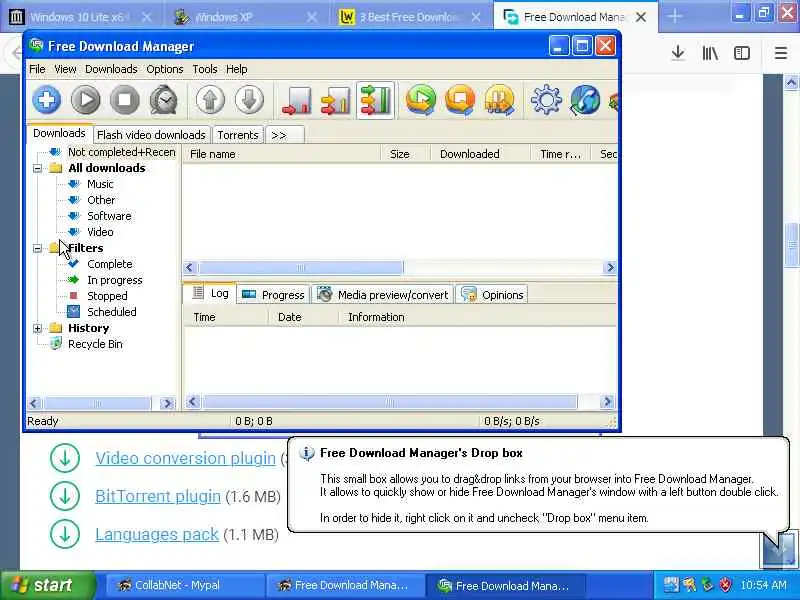Select the Music category

pyautogui.click(x=100, y=184)
